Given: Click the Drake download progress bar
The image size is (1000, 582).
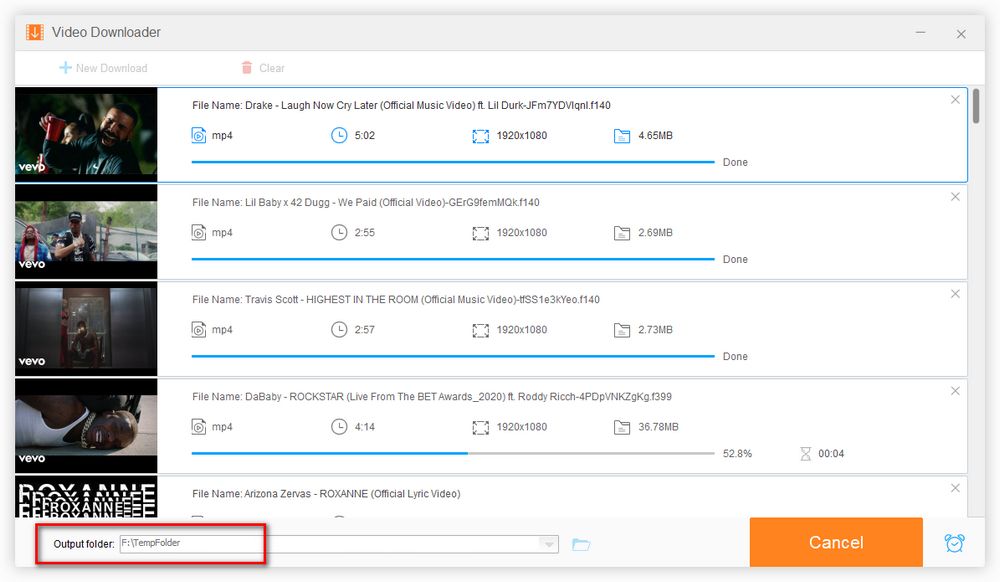Looking at the screenshot, I should point(453,162).
